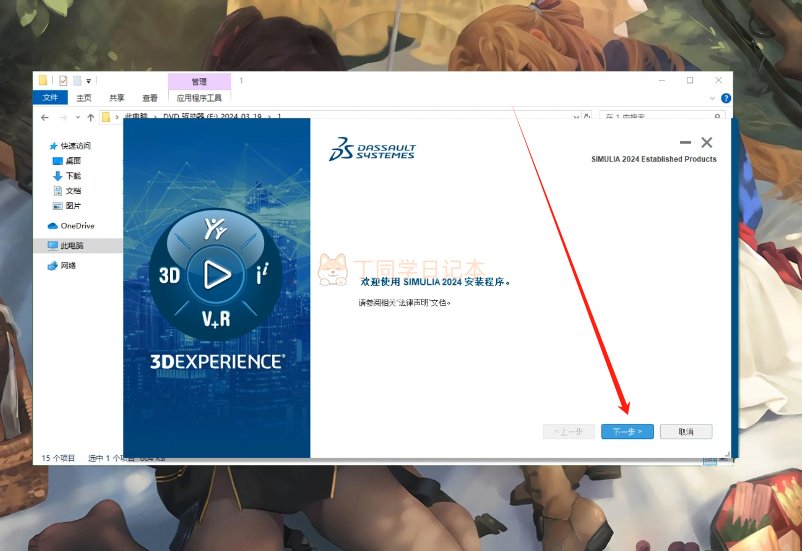Switch to the 主页 (Home) ribbon tab

tap(84, 98)
